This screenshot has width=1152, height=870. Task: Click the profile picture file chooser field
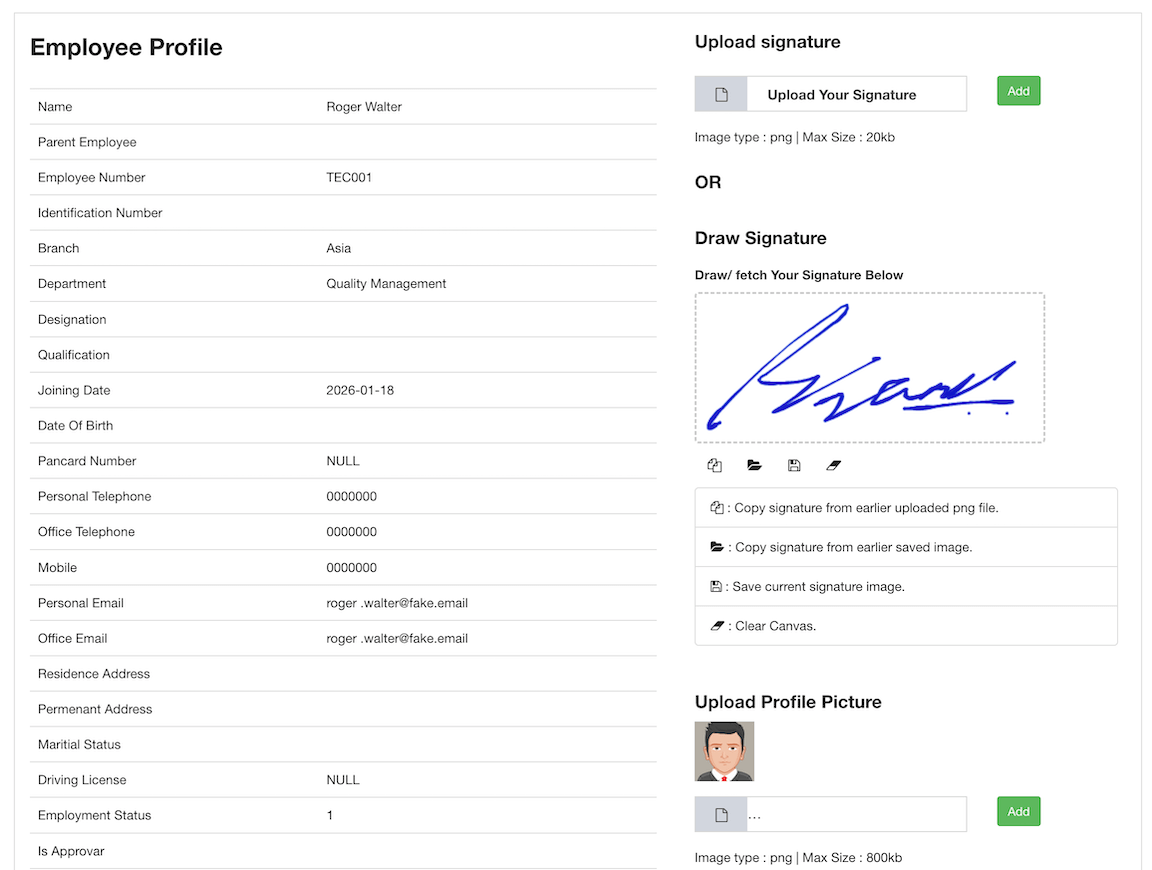click(855, 815)
